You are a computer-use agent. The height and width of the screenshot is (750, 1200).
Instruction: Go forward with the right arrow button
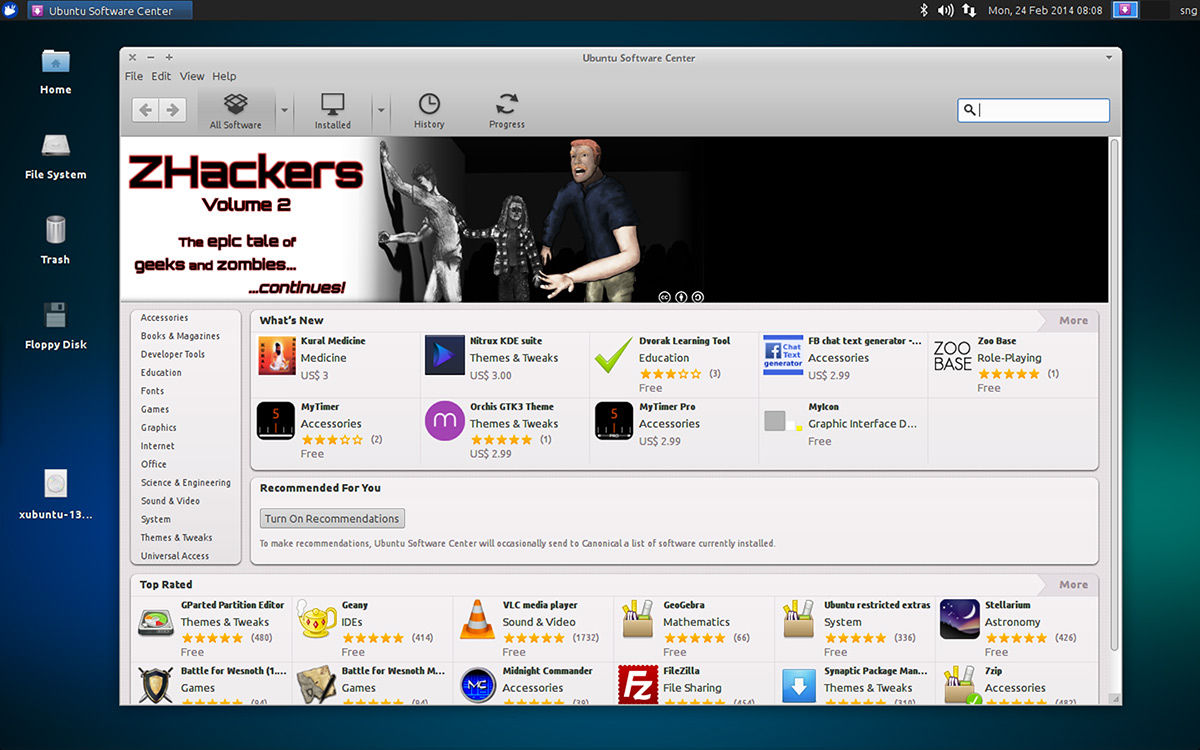coord(173,110)
